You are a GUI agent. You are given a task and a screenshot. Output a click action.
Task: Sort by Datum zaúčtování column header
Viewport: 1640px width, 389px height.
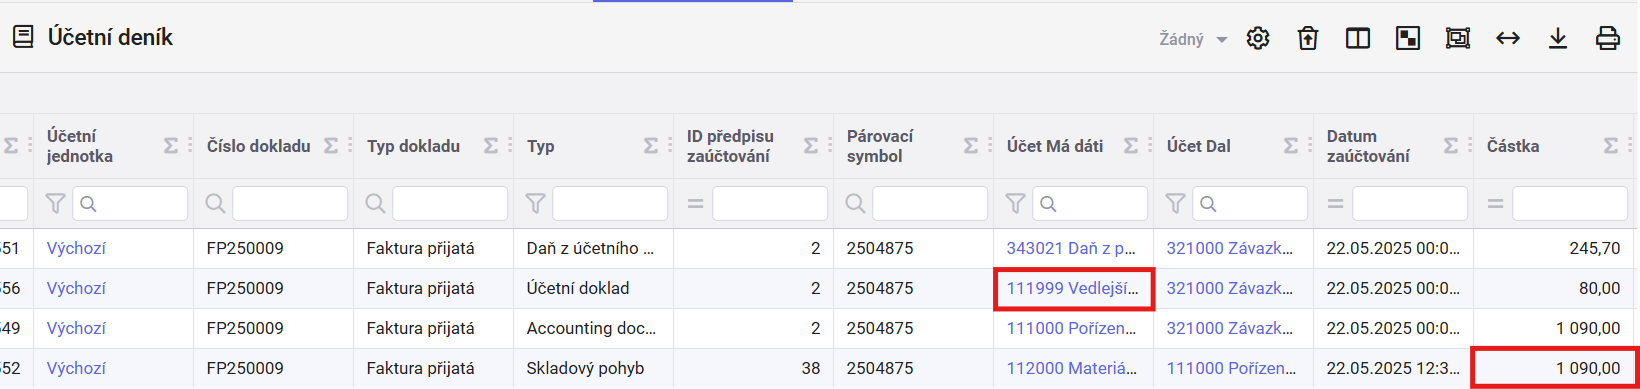coord(1368,146)
